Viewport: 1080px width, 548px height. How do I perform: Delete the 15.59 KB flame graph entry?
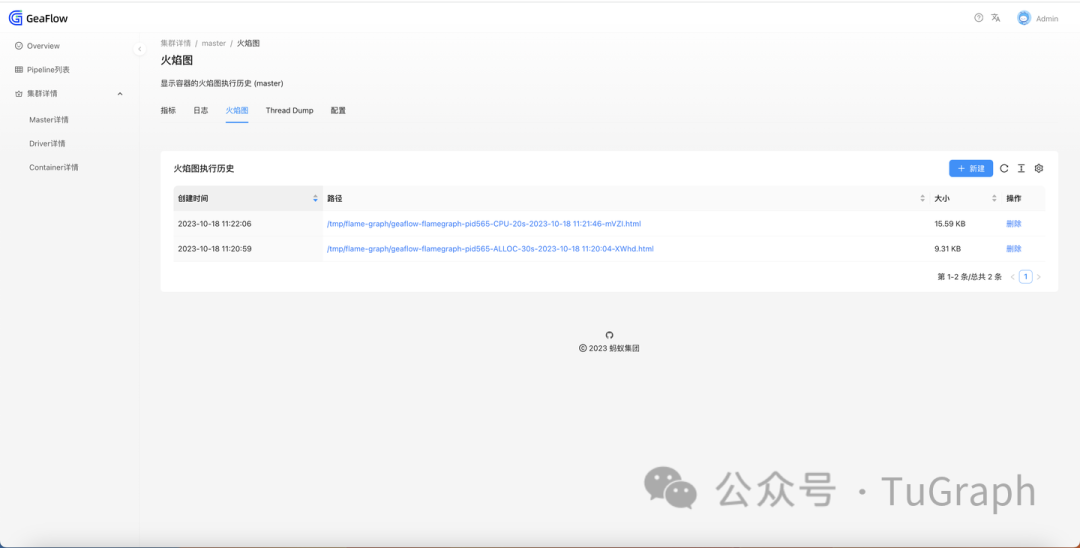click(1013, 224)
